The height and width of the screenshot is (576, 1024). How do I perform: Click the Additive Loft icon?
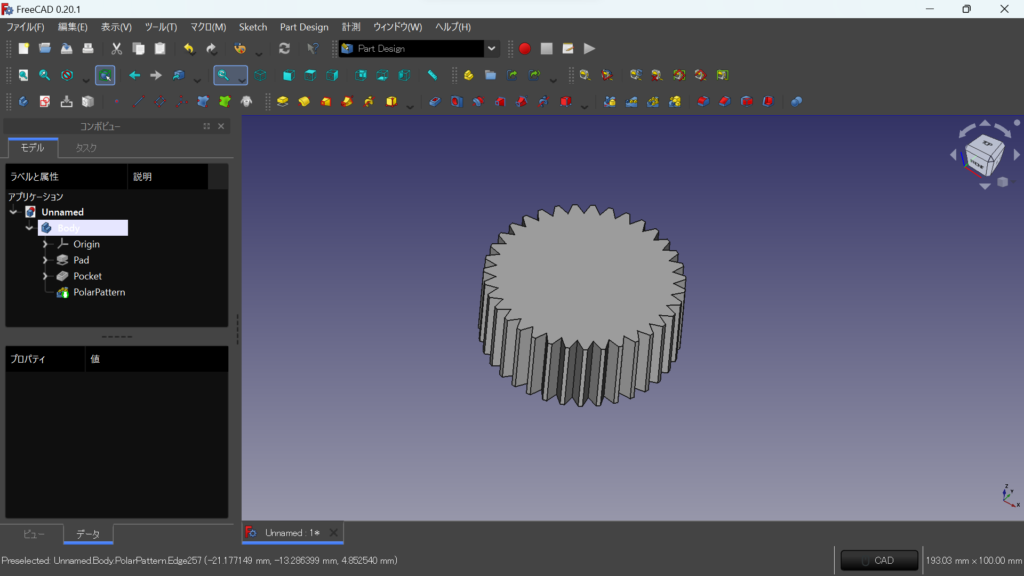point(326,101)
